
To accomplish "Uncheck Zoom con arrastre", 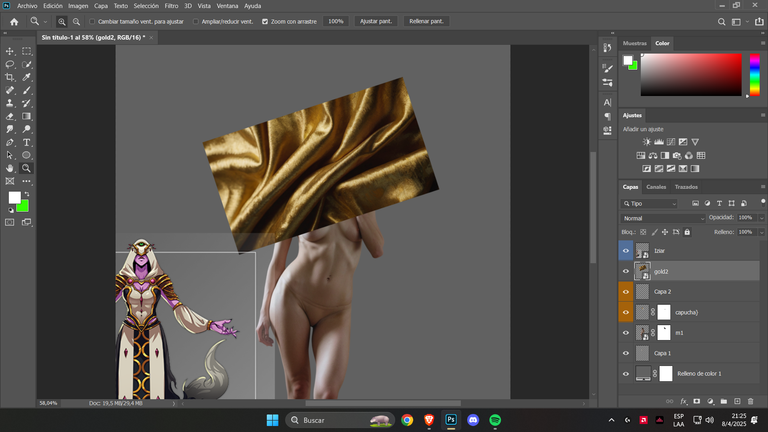I will (265, 22).
